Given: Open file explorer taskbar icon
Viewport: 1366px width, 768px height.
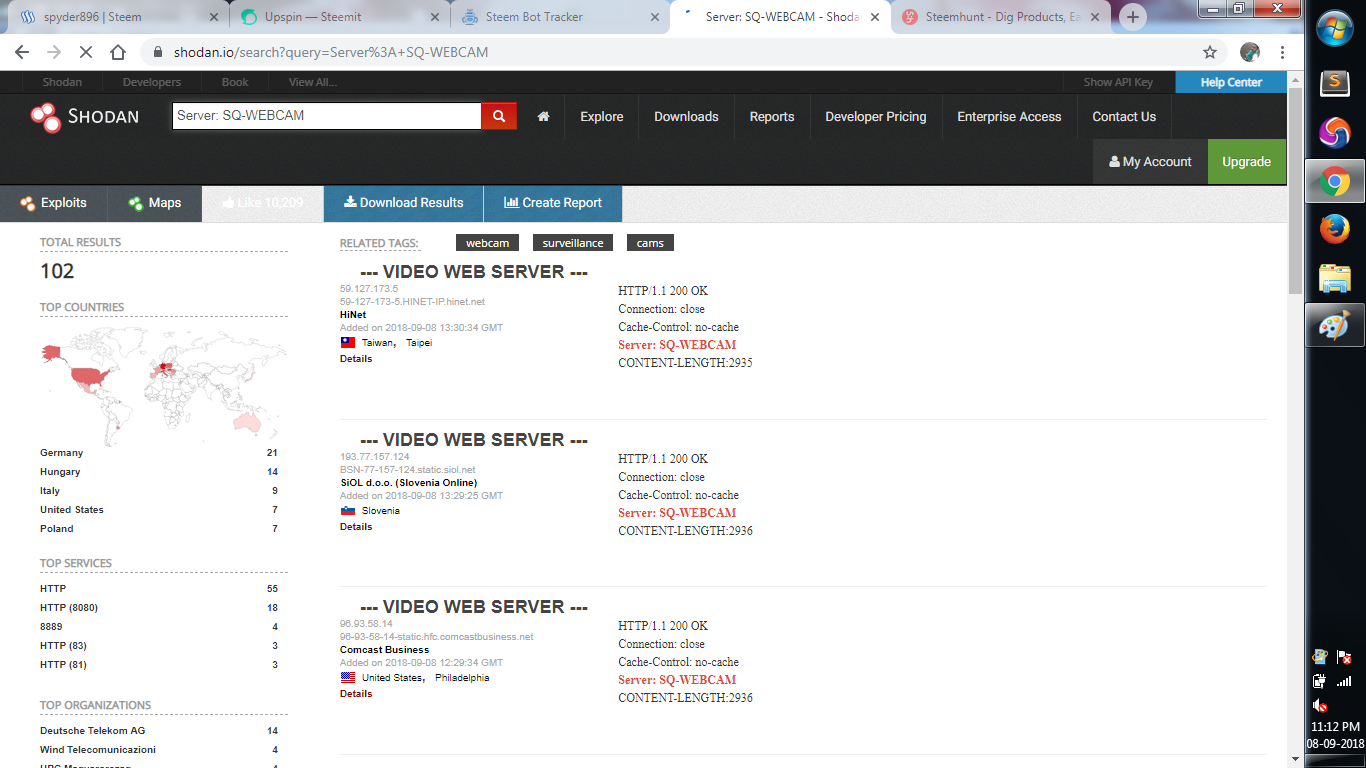Looking at the screenshot, I should coord(1335,278).
